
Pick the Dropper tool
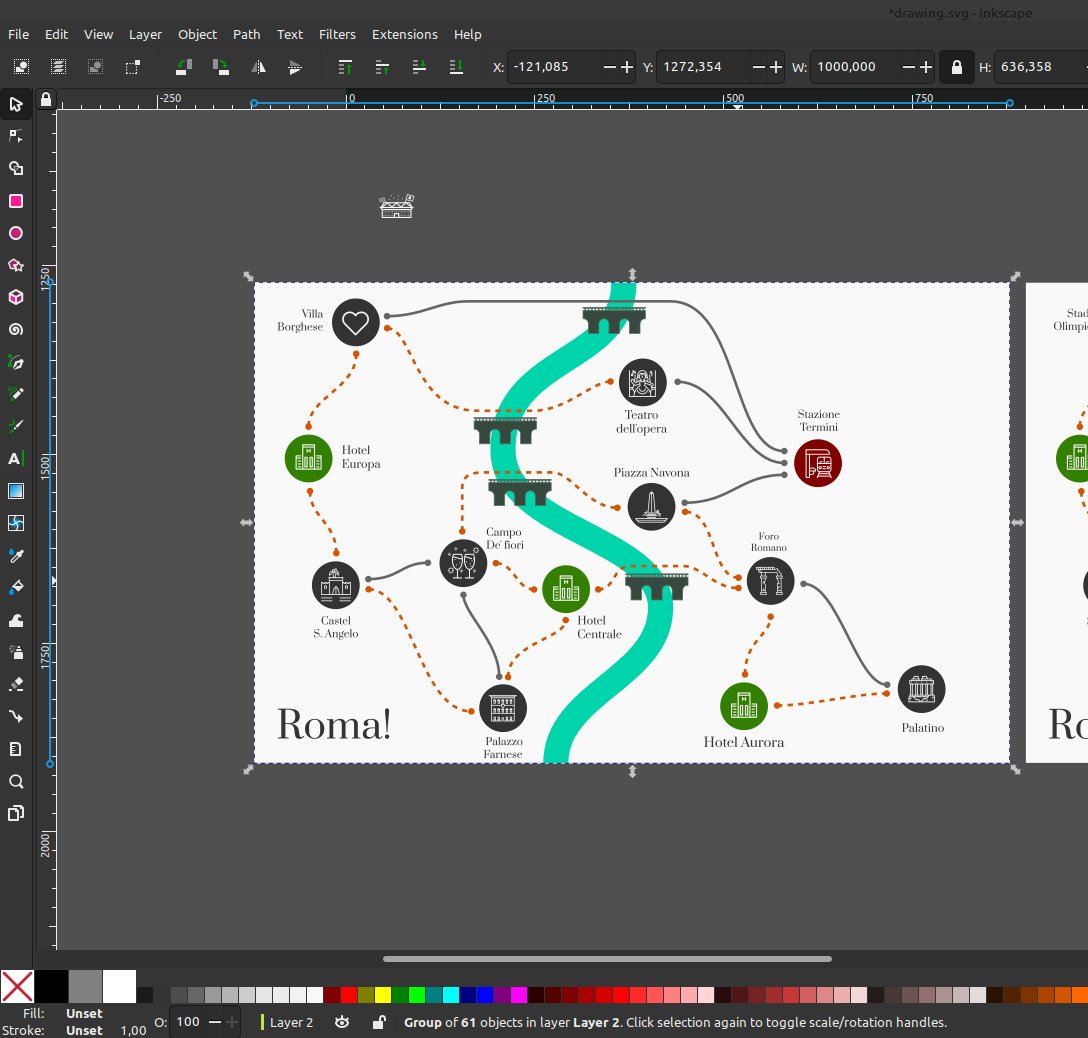tap(16, 556)
